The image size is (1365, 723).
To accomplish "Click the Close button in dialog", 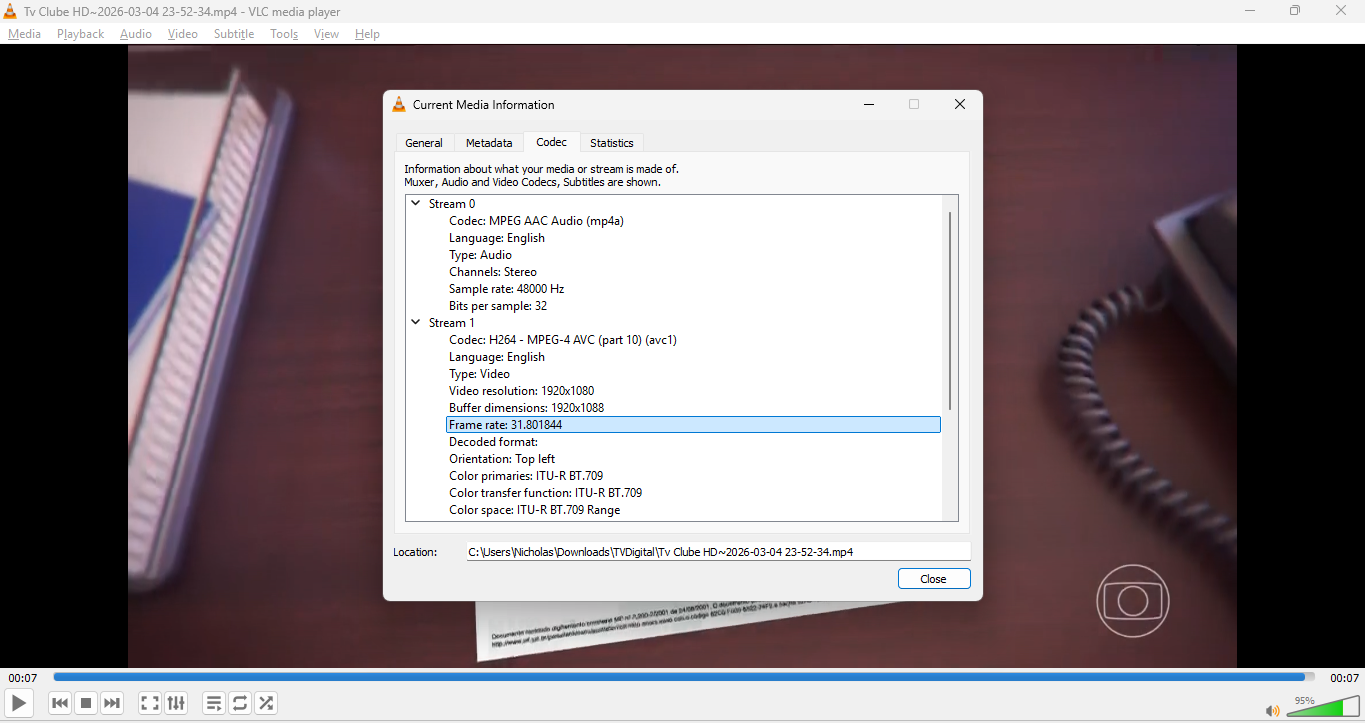I will click(934, 579).
